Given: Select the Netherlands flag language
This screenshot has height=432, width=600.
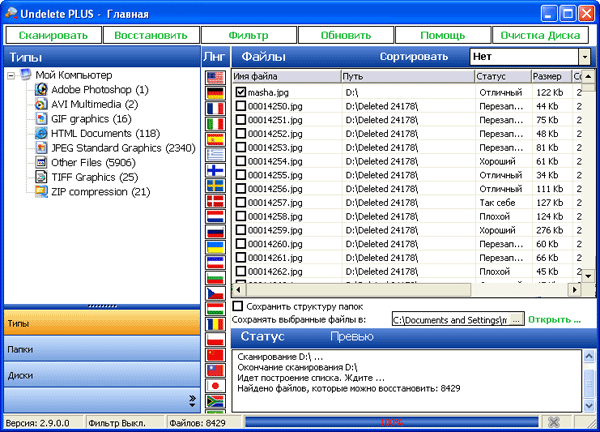Looking at the screenshot, I should coord(215,216).
